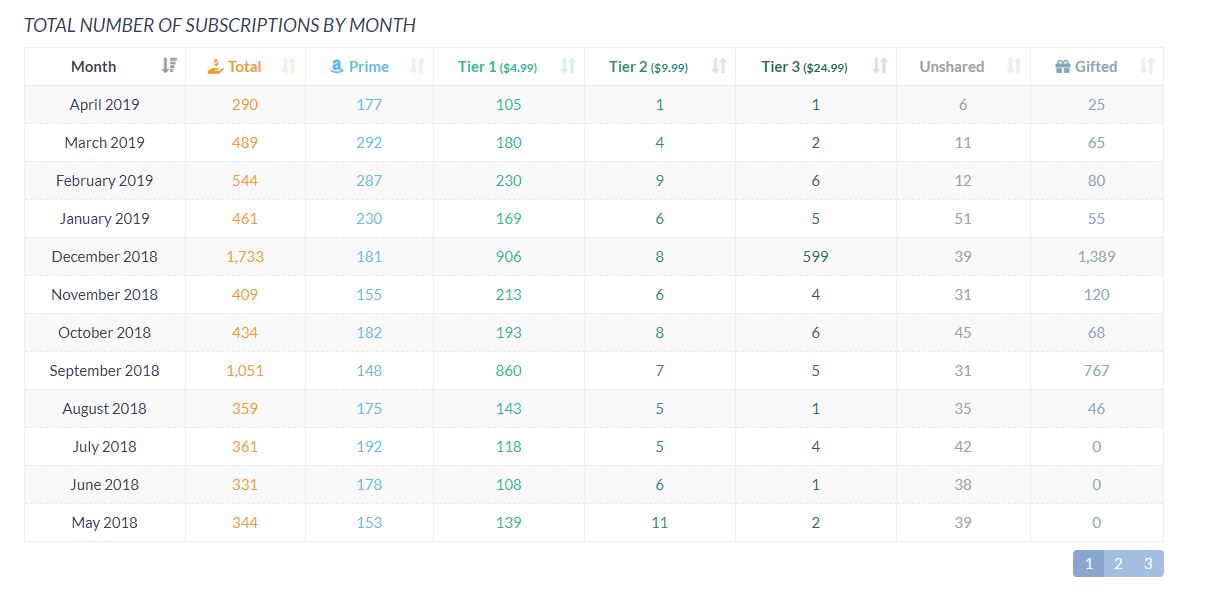Select the October 2018 month cell

(105, 332)
